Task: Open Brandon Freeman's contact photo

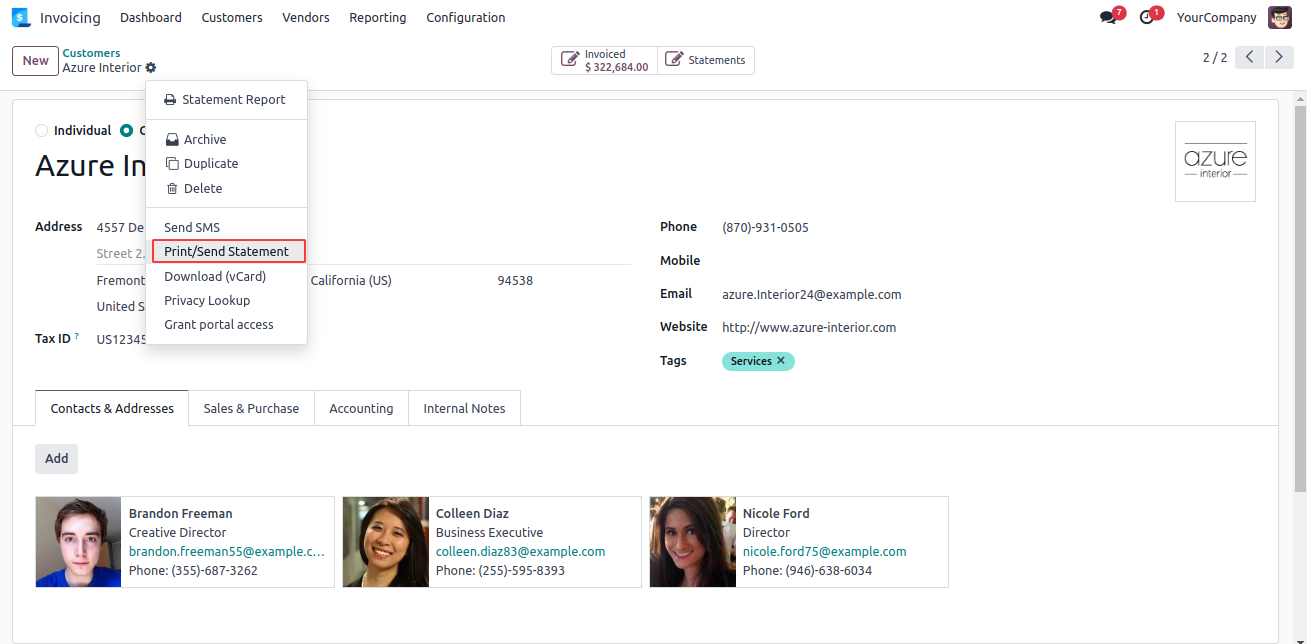Action: [x=78, y=542]
